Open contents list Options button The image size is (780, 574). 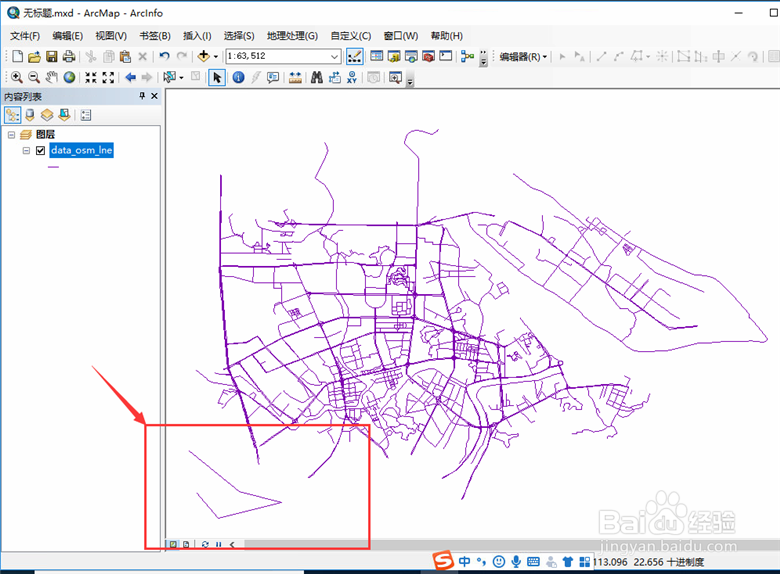coord(86,115)
